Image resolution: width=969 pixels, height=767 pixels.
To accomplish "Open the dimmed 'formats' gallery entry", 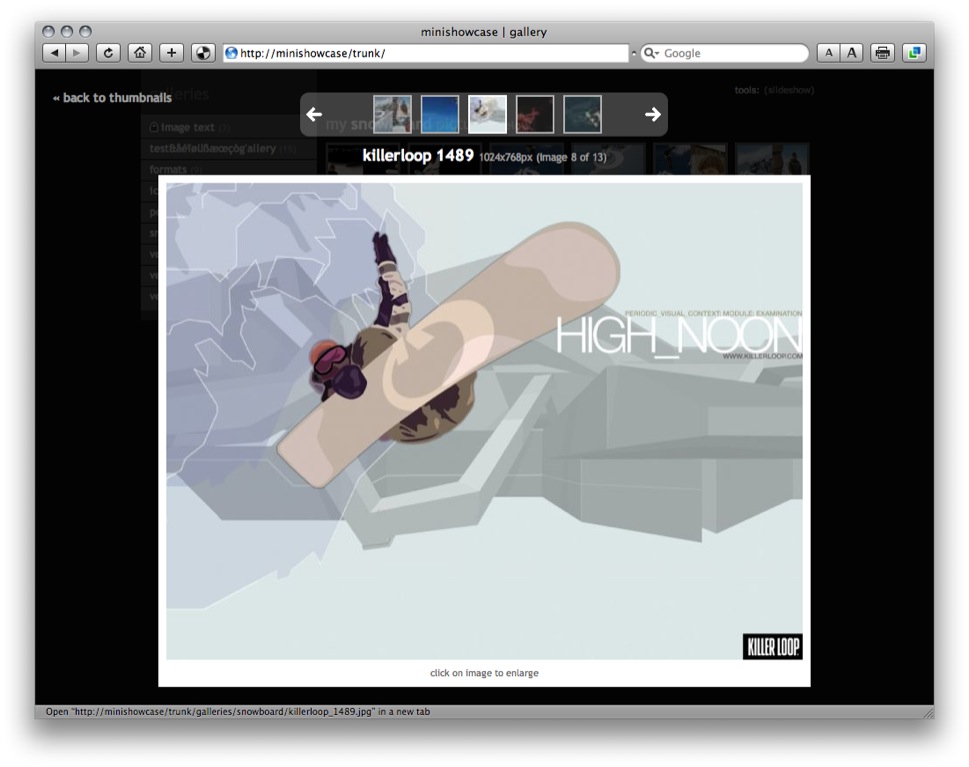I will (x=168, y=169).
